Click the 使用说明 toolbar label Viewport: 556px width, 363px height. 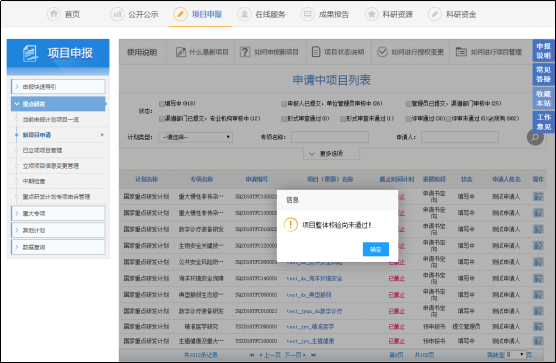(142, 52)
